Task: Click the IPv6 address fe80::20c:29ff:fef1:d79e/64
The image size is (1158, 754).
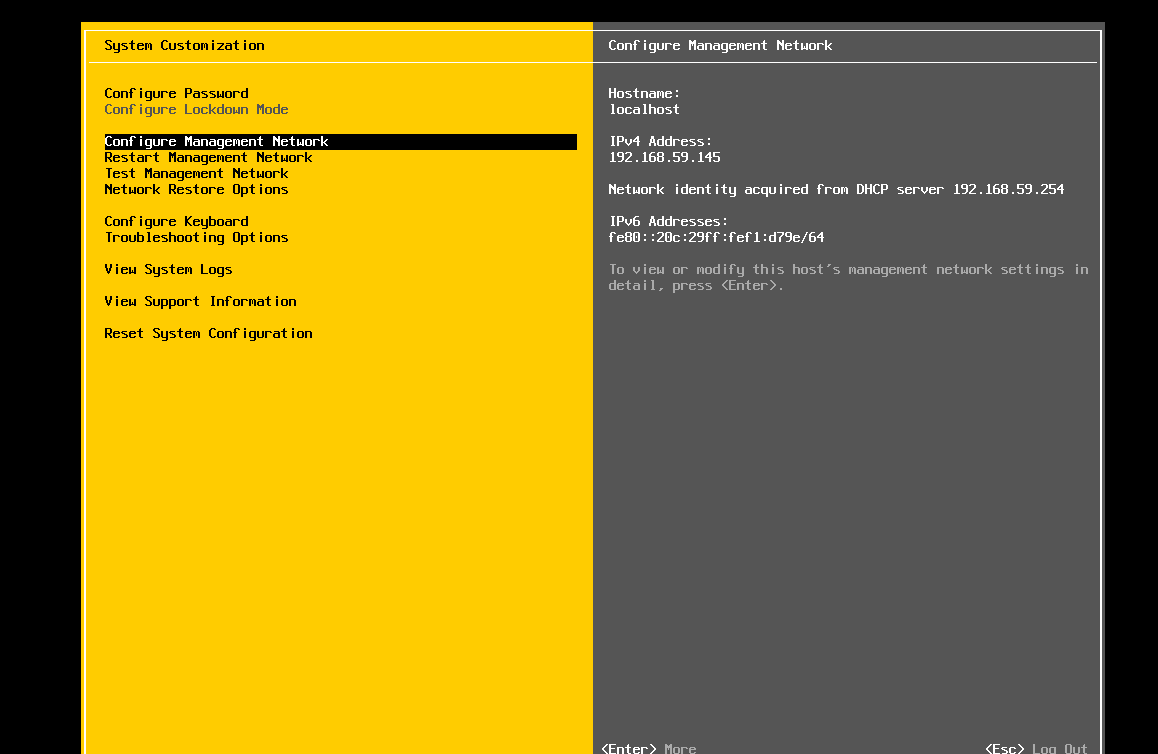Action: point(716,238)
